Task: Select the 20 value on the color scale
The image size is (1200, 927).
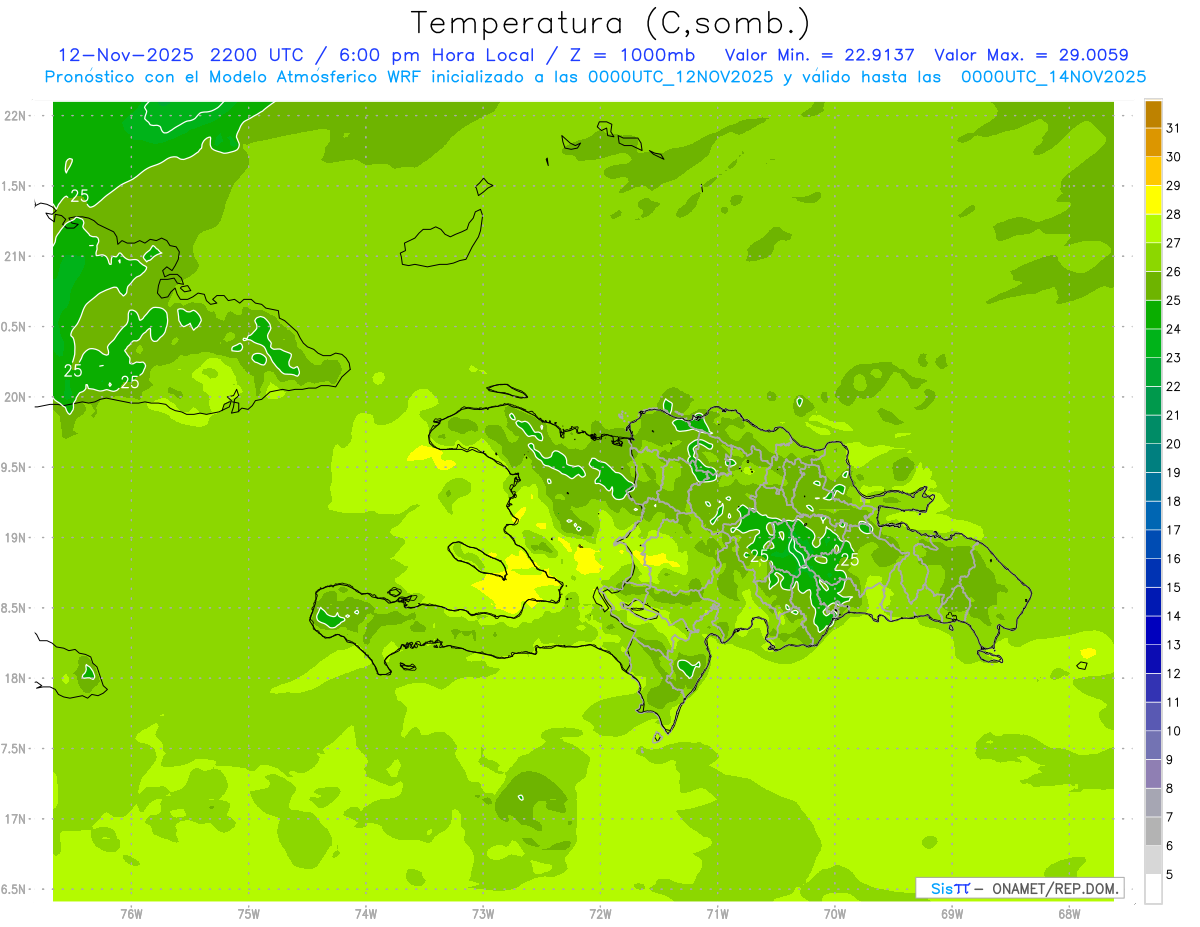Action: coord(1173,444)
